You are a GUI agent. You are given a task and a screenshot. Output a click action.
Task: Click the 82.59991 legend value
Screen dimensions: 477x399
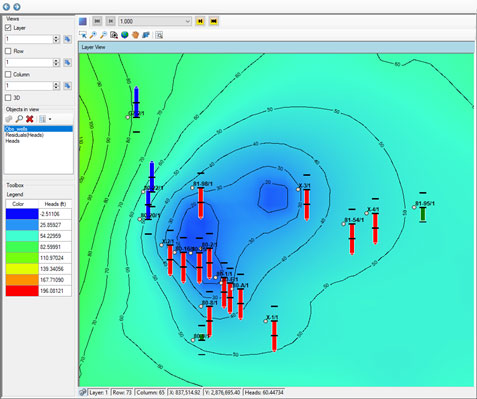[50, 247]
